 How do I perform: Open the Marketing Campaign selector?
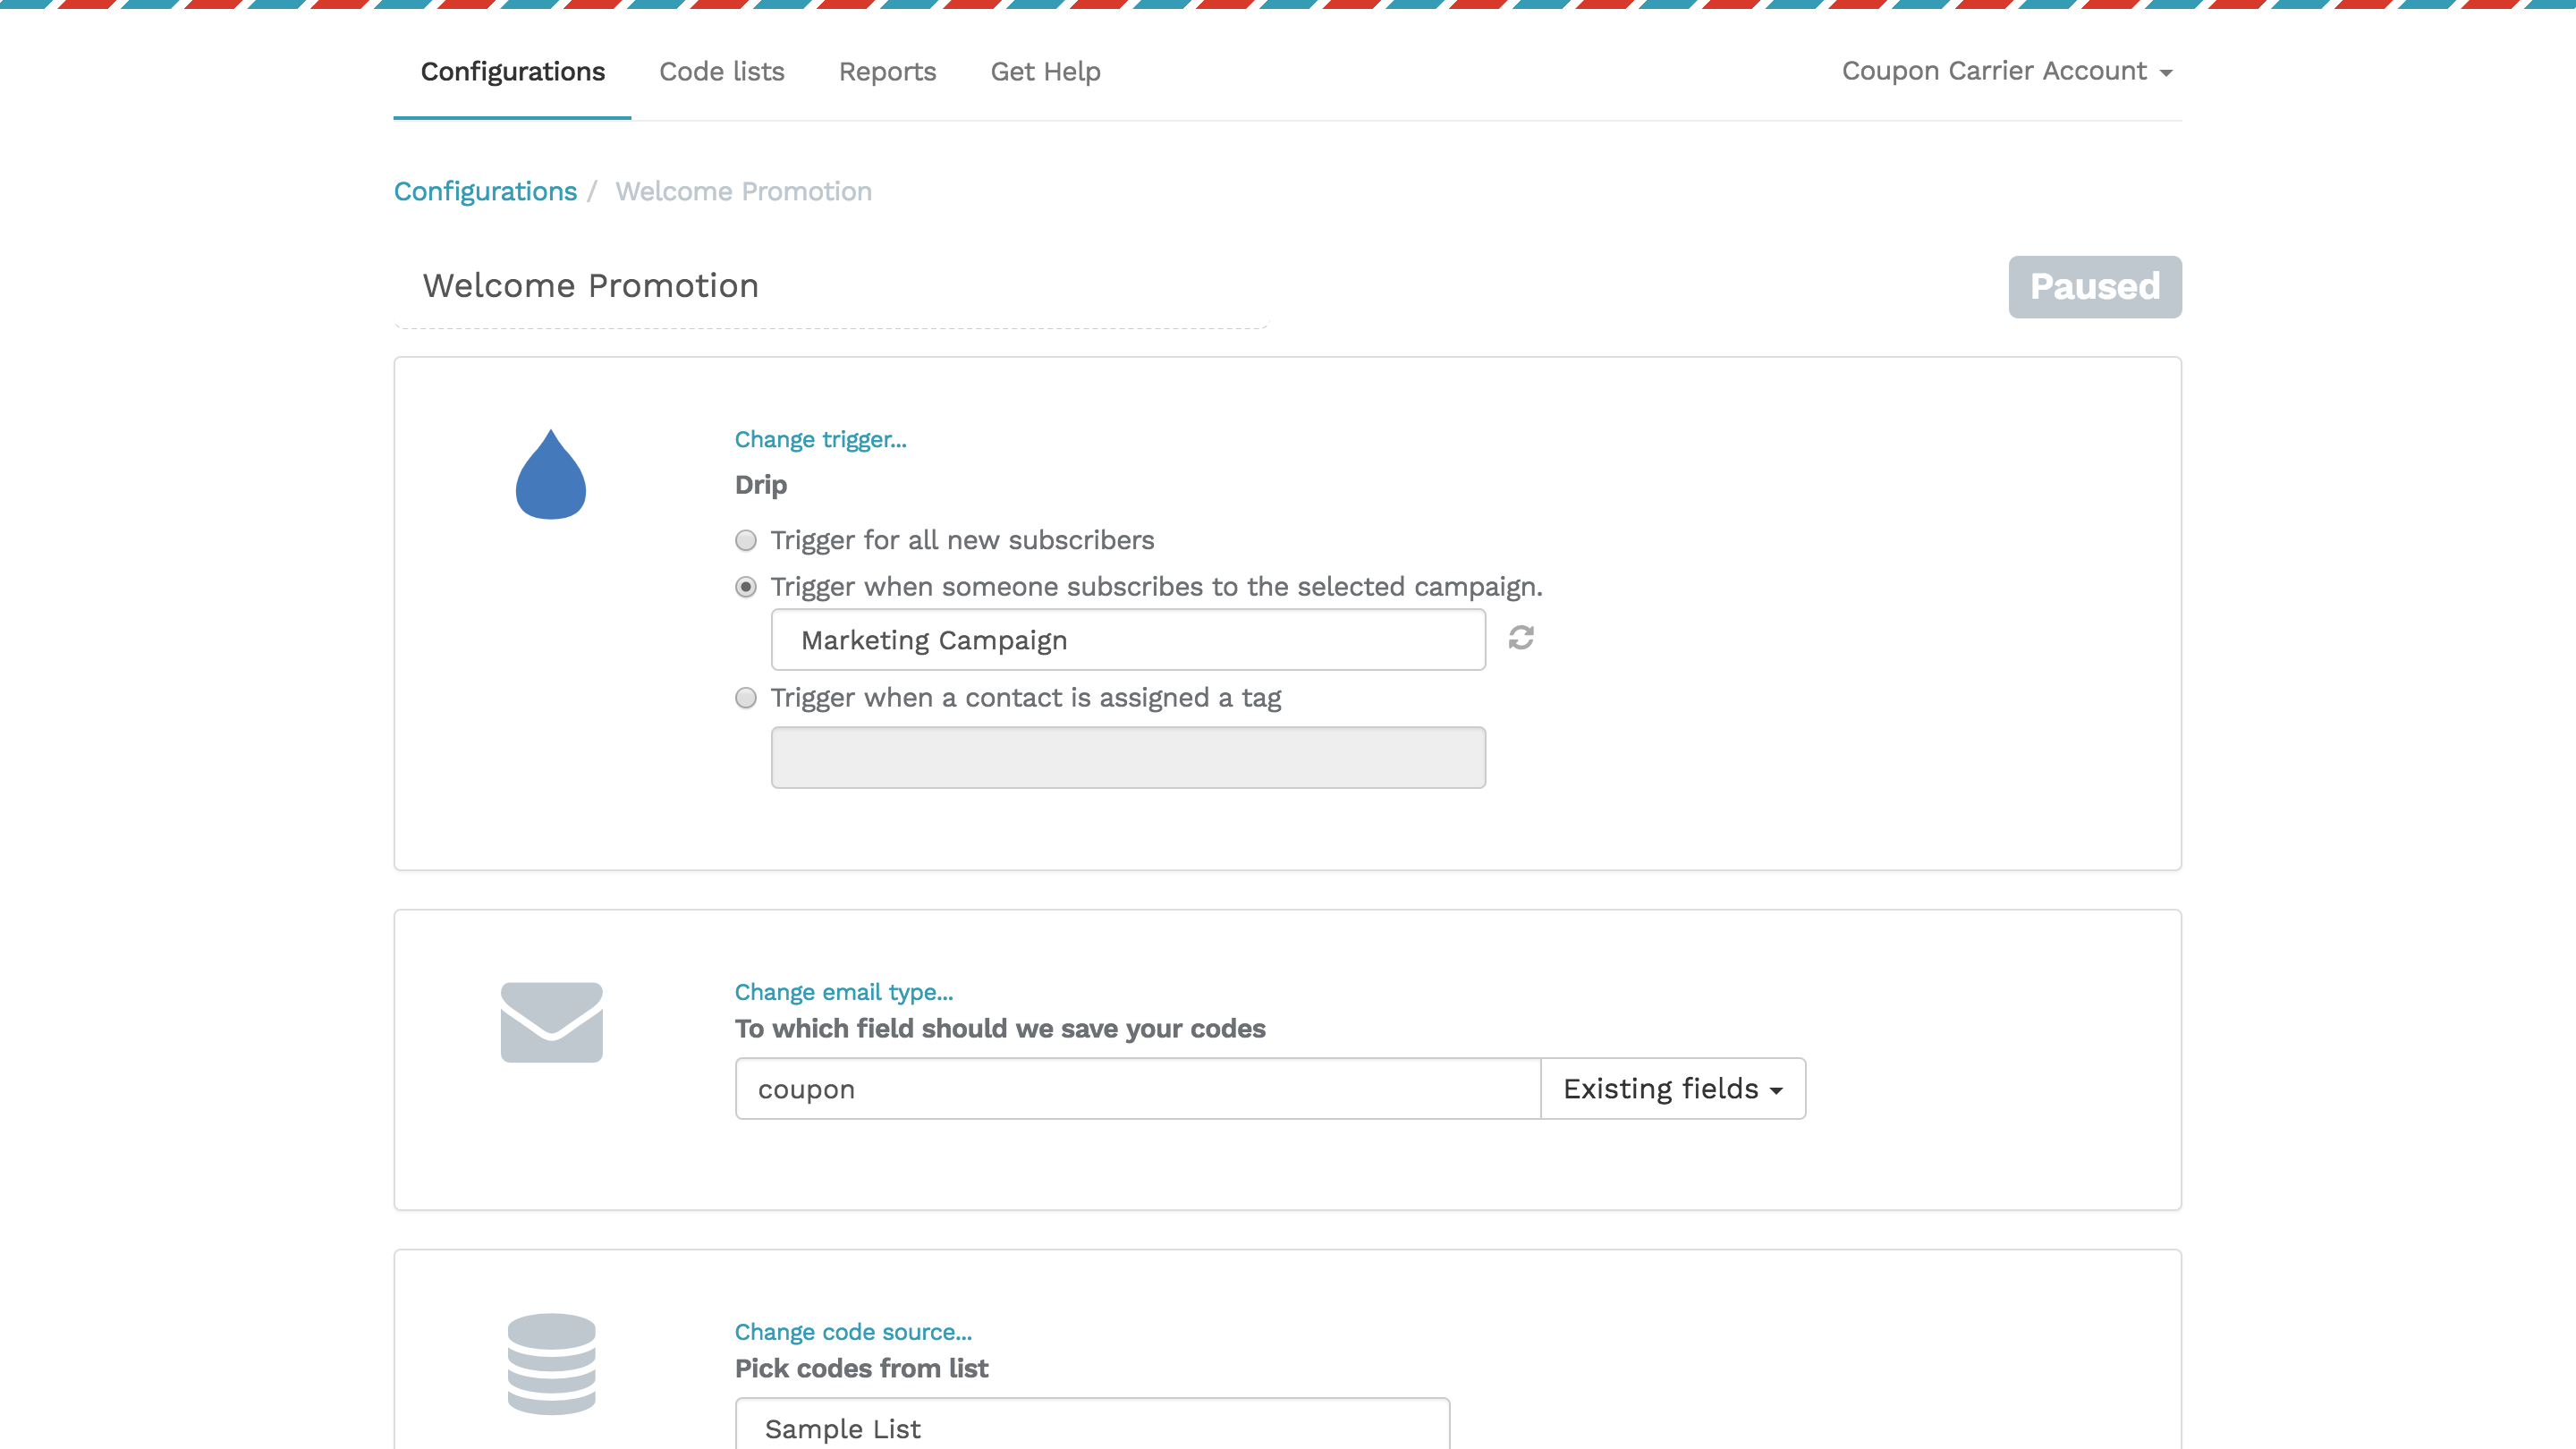click(1128, 639)
